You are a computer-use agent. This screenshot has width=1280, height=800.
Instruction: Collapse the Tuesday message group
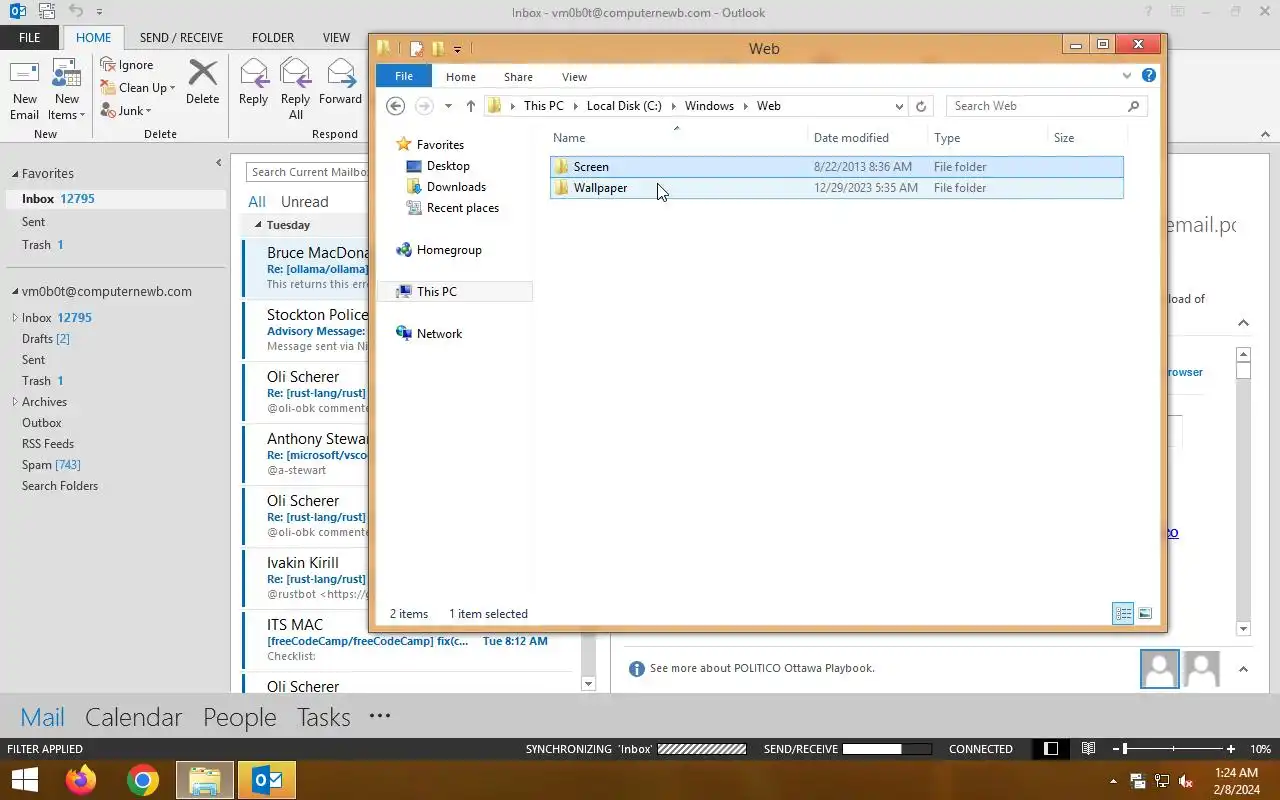click(258, 225)
